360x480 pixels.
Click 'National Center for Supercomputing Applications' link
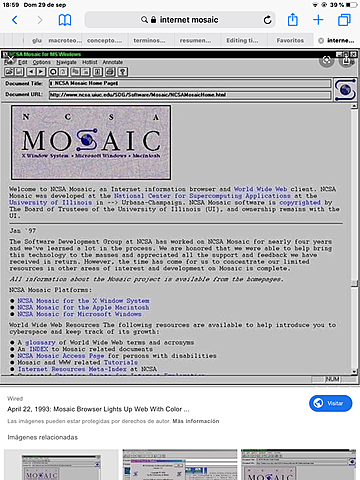202,196
